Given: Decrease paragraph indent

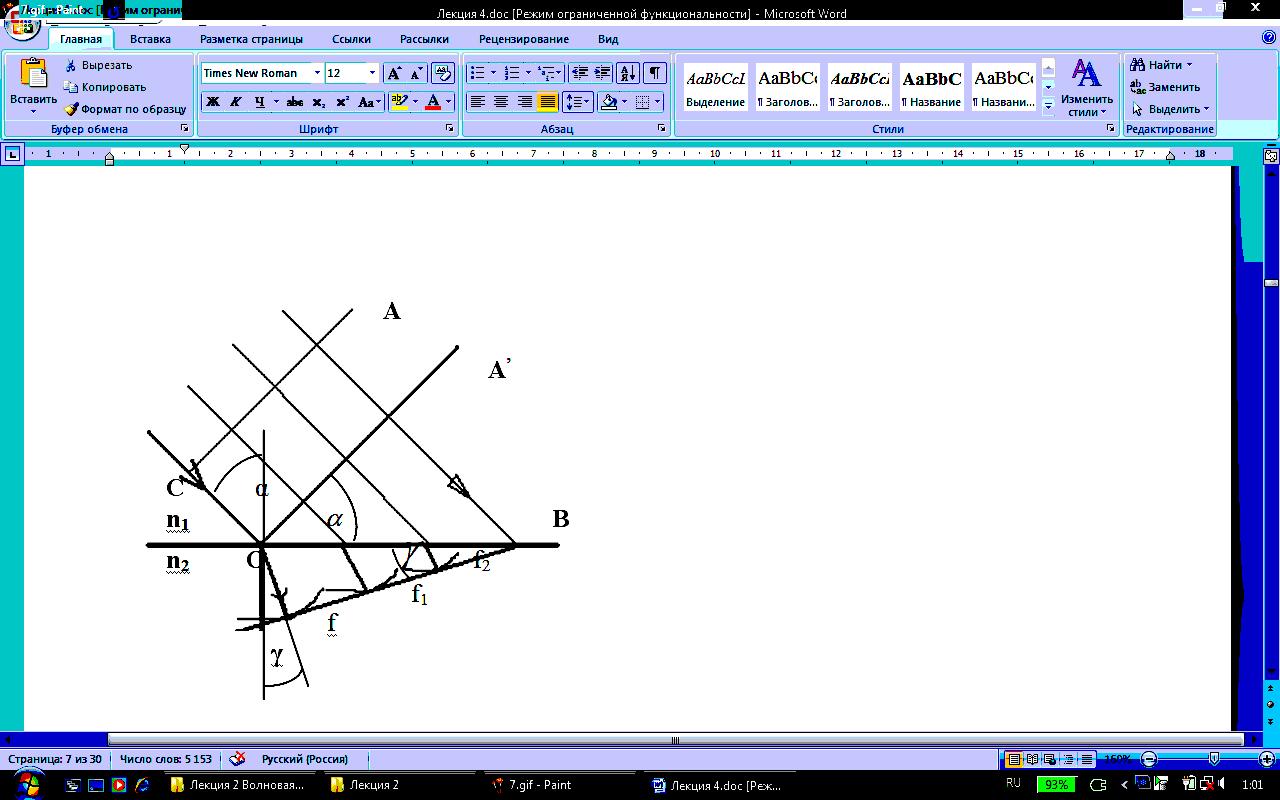Looking at the screenshot, I should point(579,73).
